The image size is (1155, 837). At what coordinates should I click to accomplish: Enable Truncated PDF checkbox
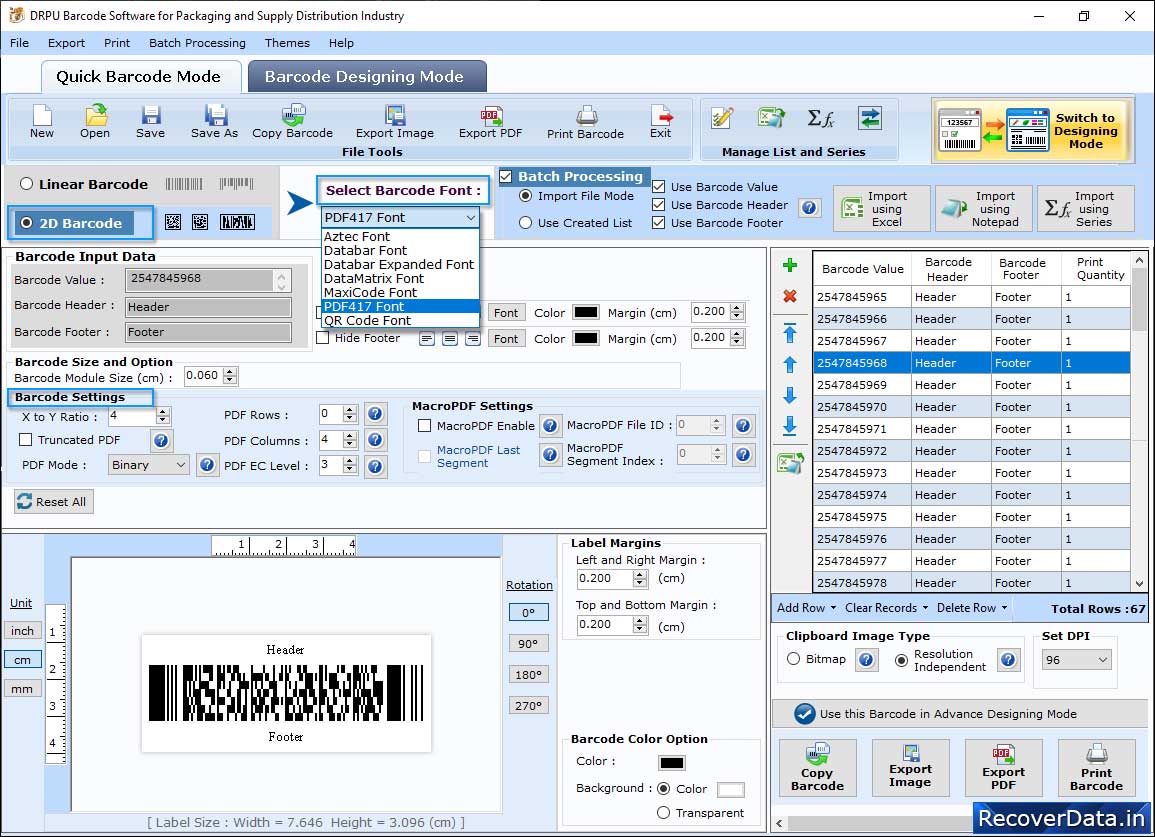tap(26, 440)
